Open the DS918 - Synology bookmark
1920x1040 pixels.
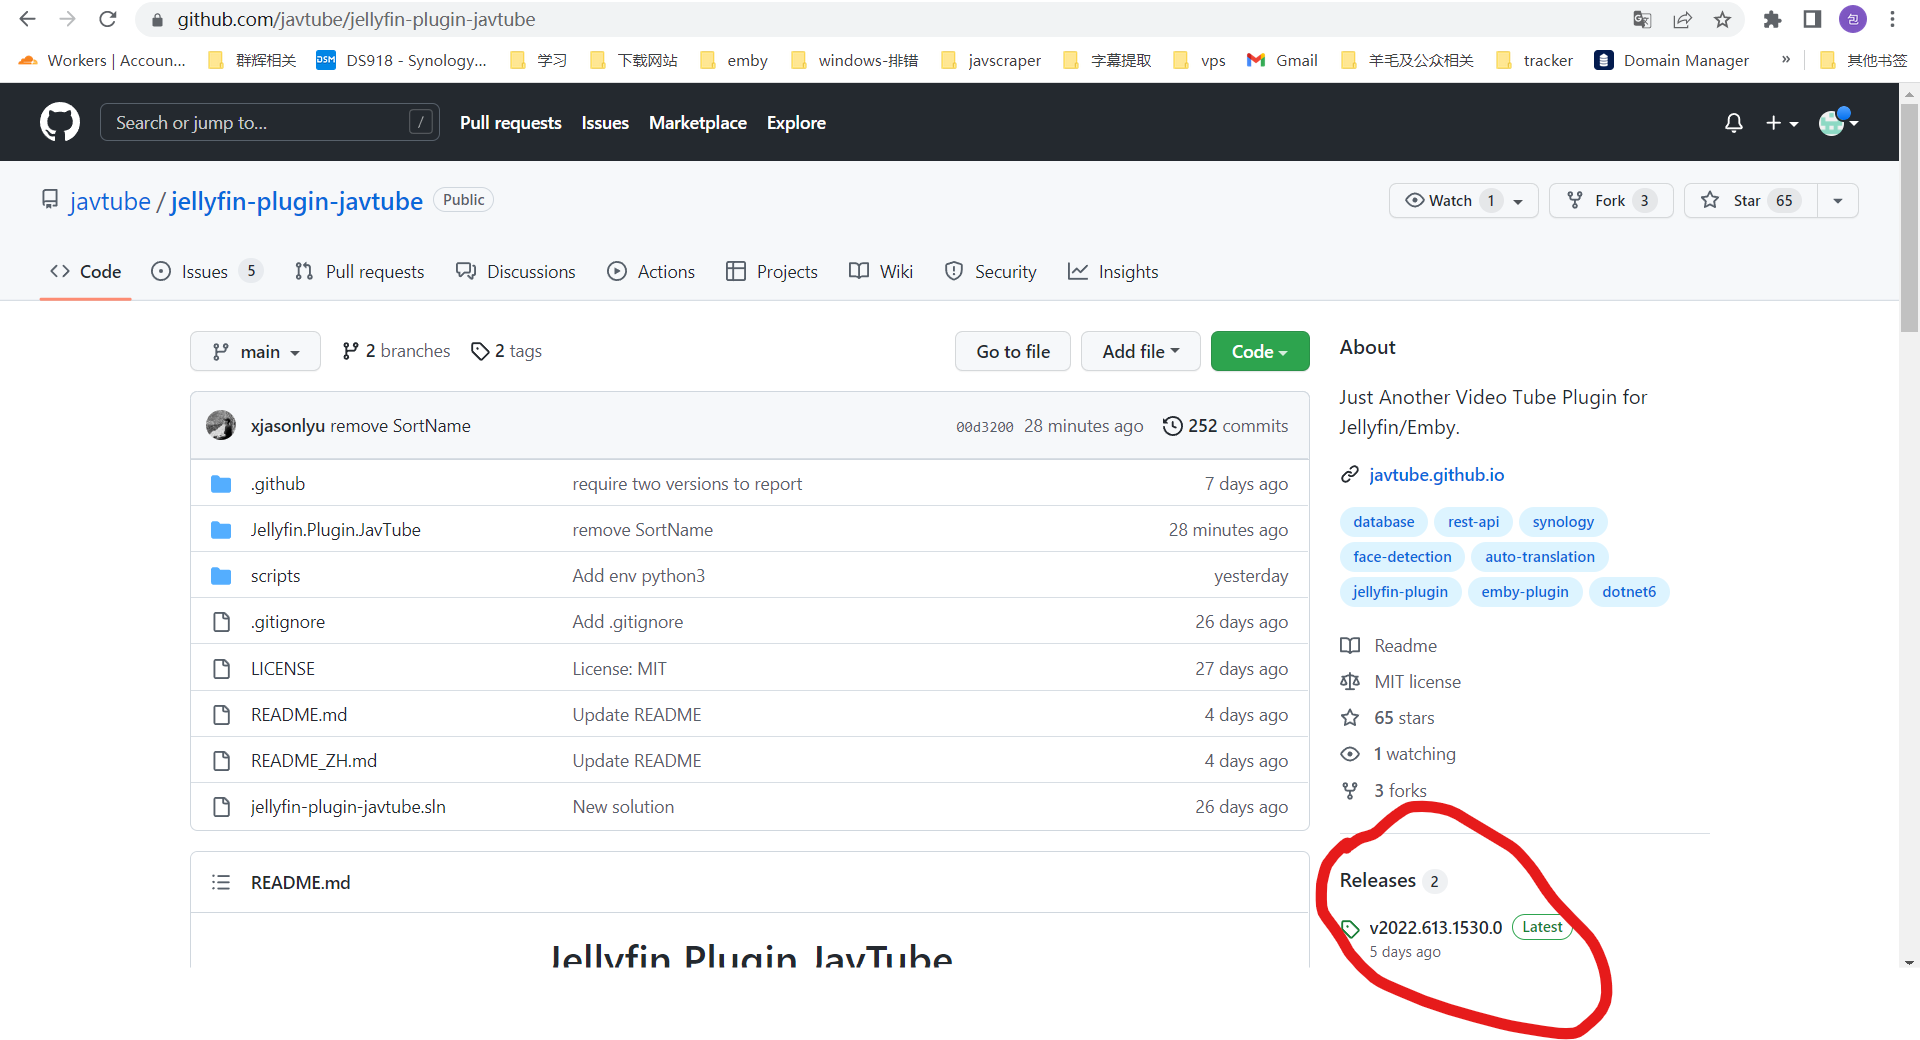point(402,60)
